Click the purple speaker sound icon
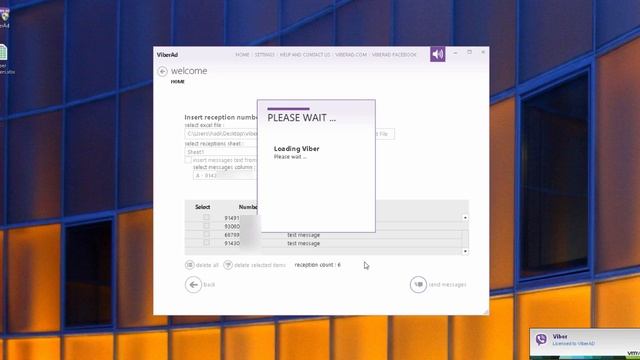 coord(437,54)
